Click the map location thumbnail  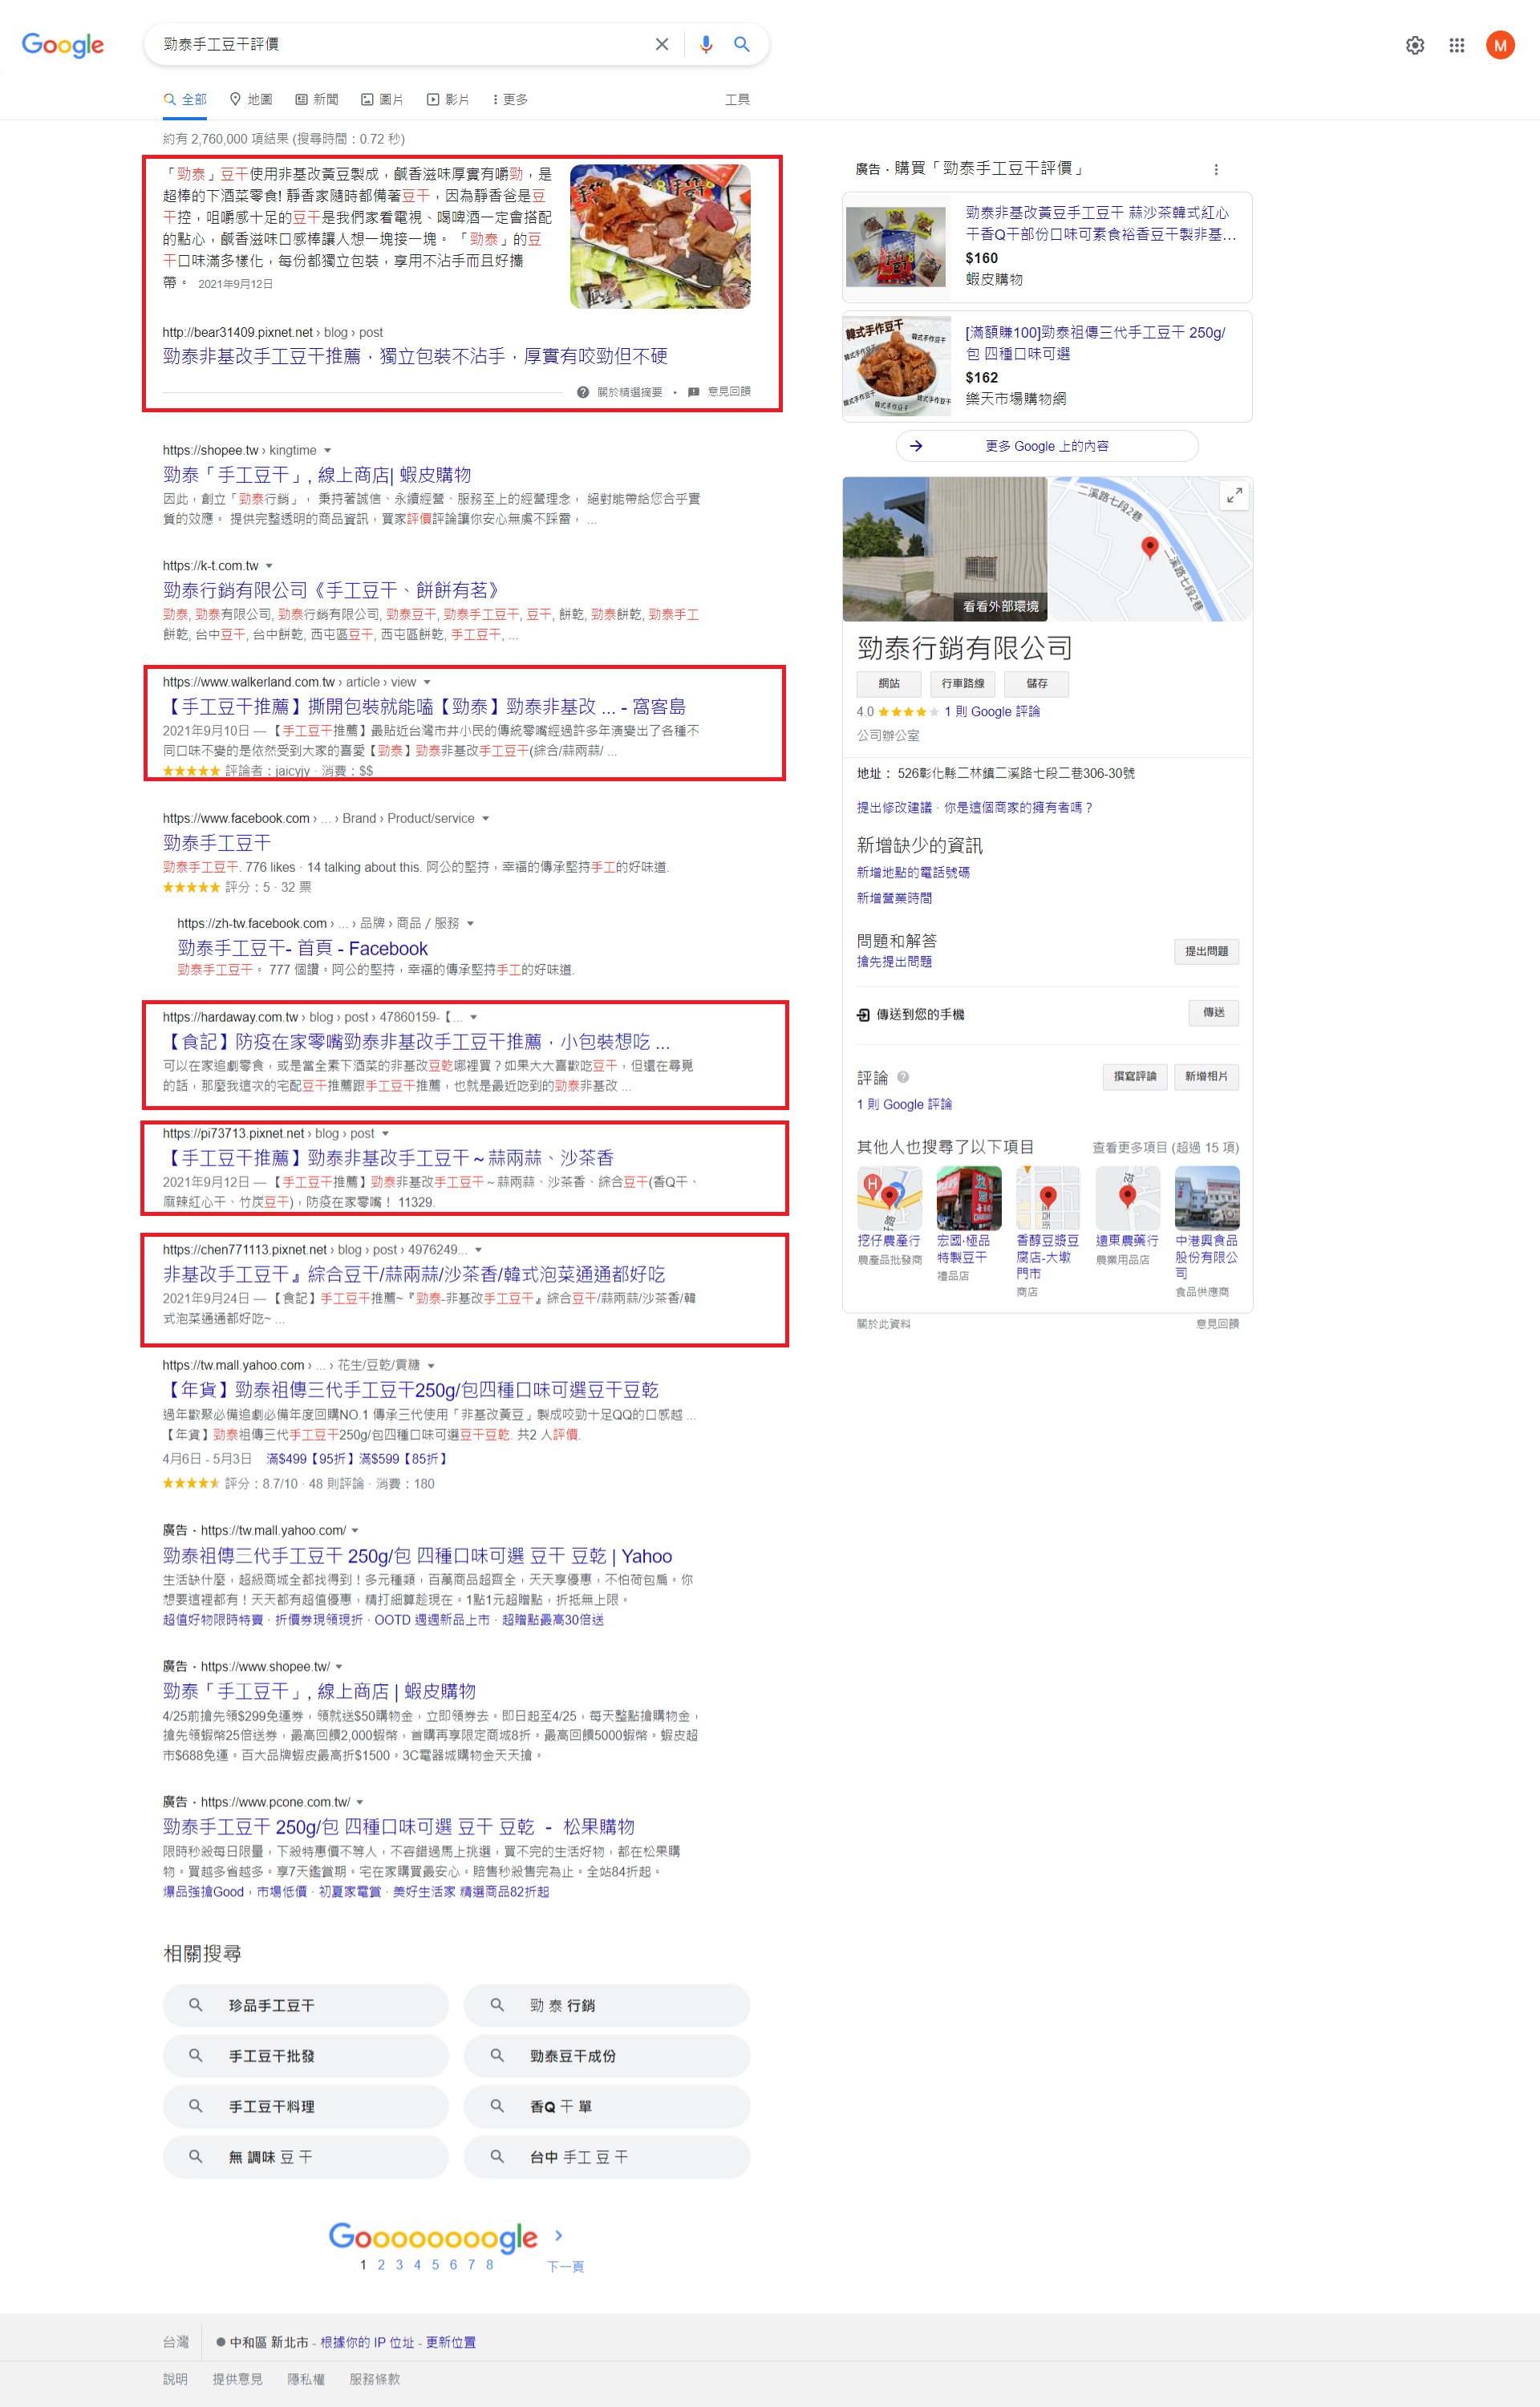coord(1149,548)
